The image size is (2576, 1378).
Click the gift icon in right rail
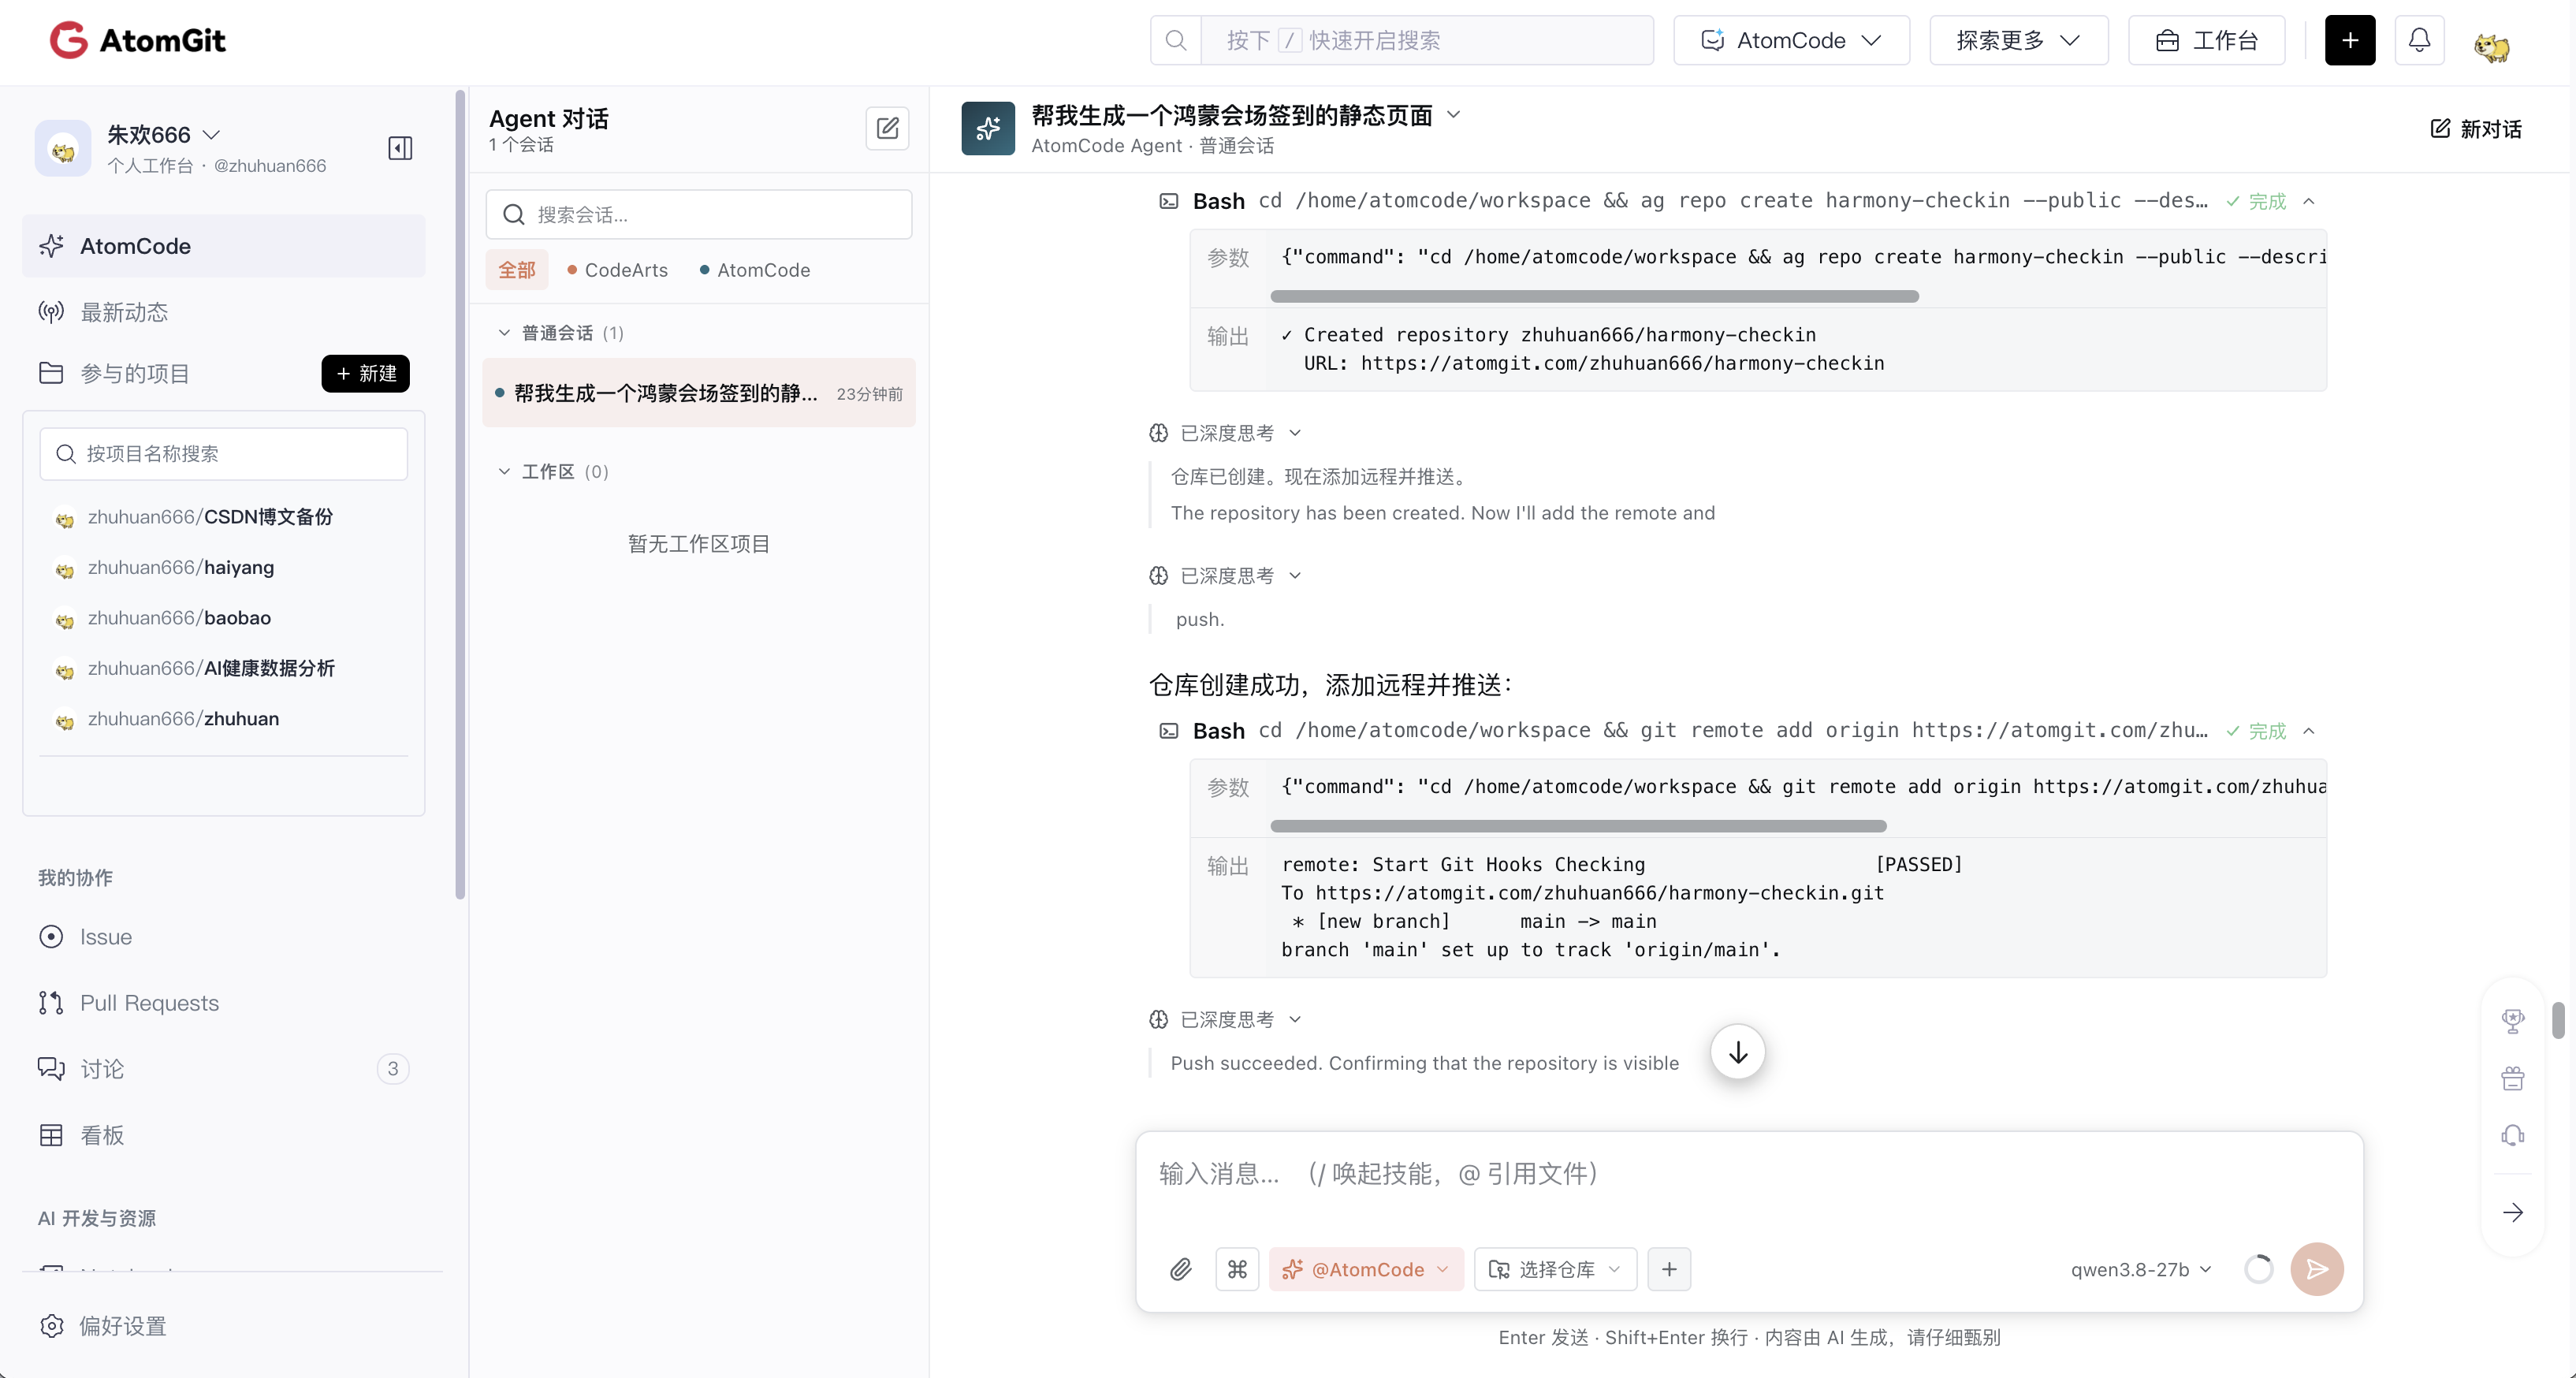[2513, 1078]
